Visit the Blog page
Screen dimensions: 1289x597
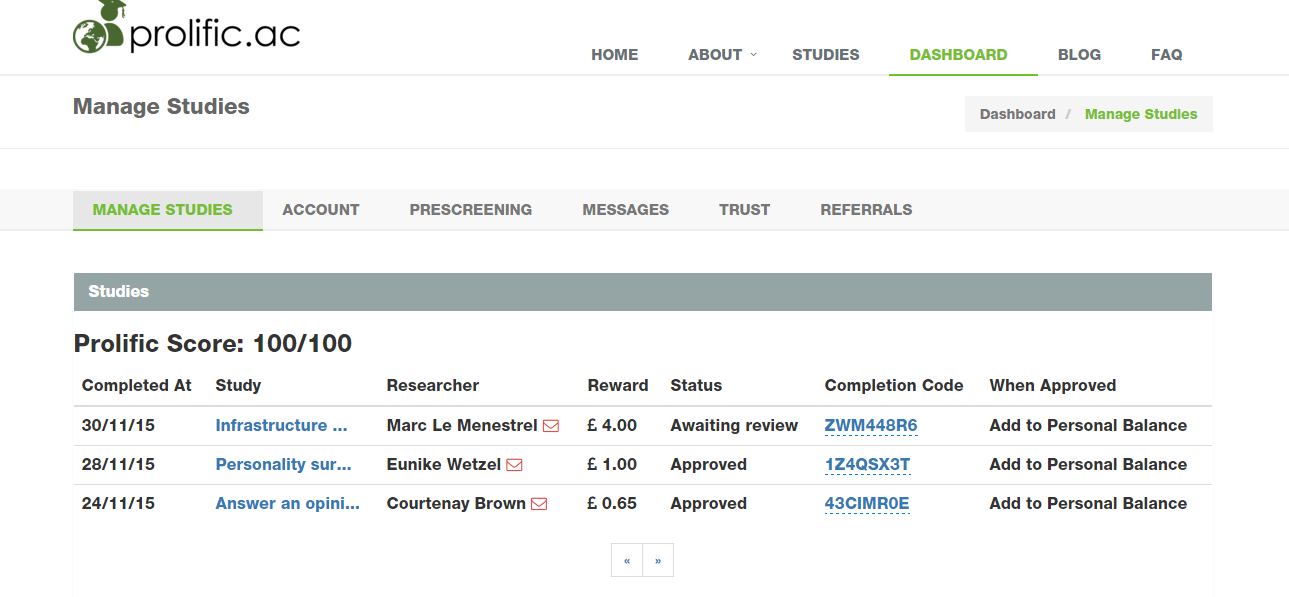tap(1079, 55)
